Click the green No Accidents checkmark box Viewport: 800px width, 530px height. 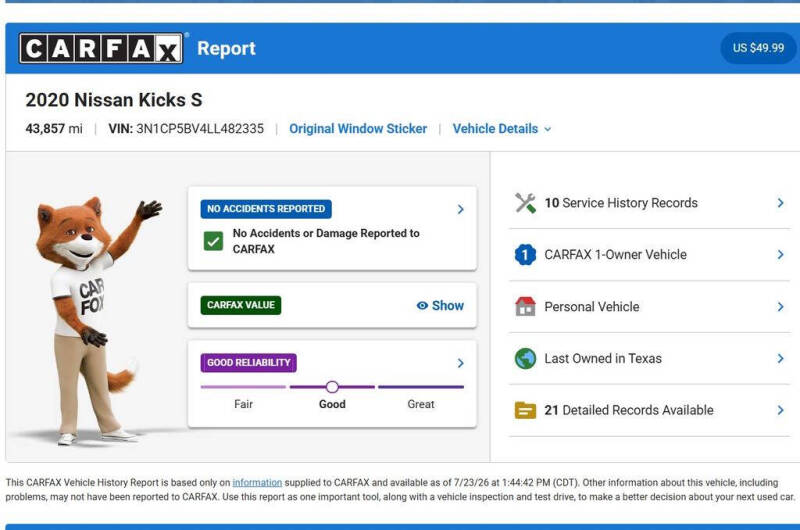click(213, 241)
